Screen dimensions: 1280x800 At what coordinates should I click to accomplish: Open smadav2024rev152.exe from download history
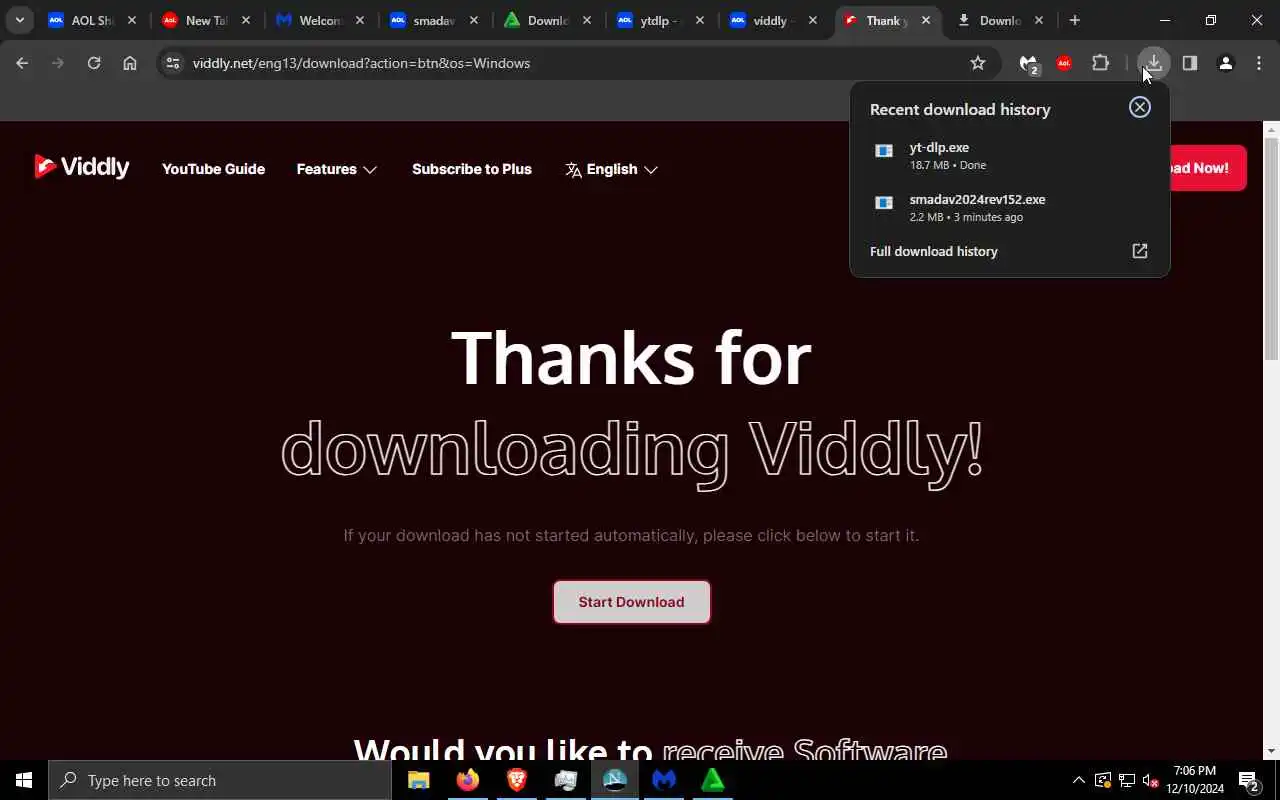(x=1009, y=207)
